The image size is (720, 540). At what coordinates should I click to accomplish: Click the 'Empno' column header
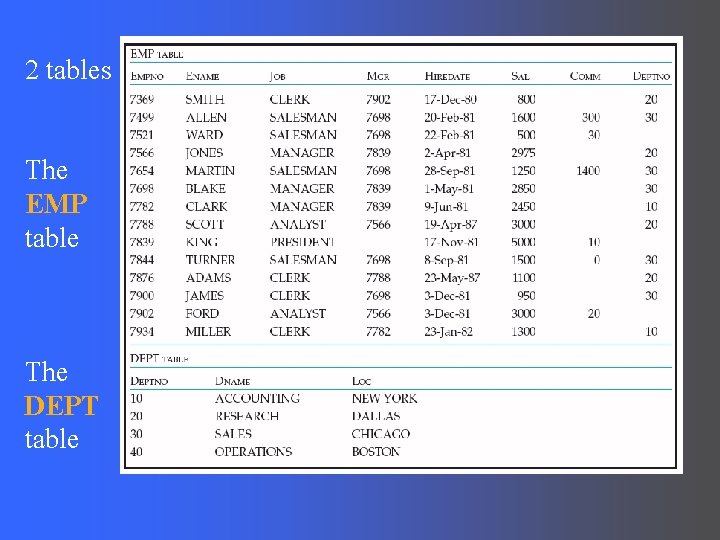pos(147,76)
